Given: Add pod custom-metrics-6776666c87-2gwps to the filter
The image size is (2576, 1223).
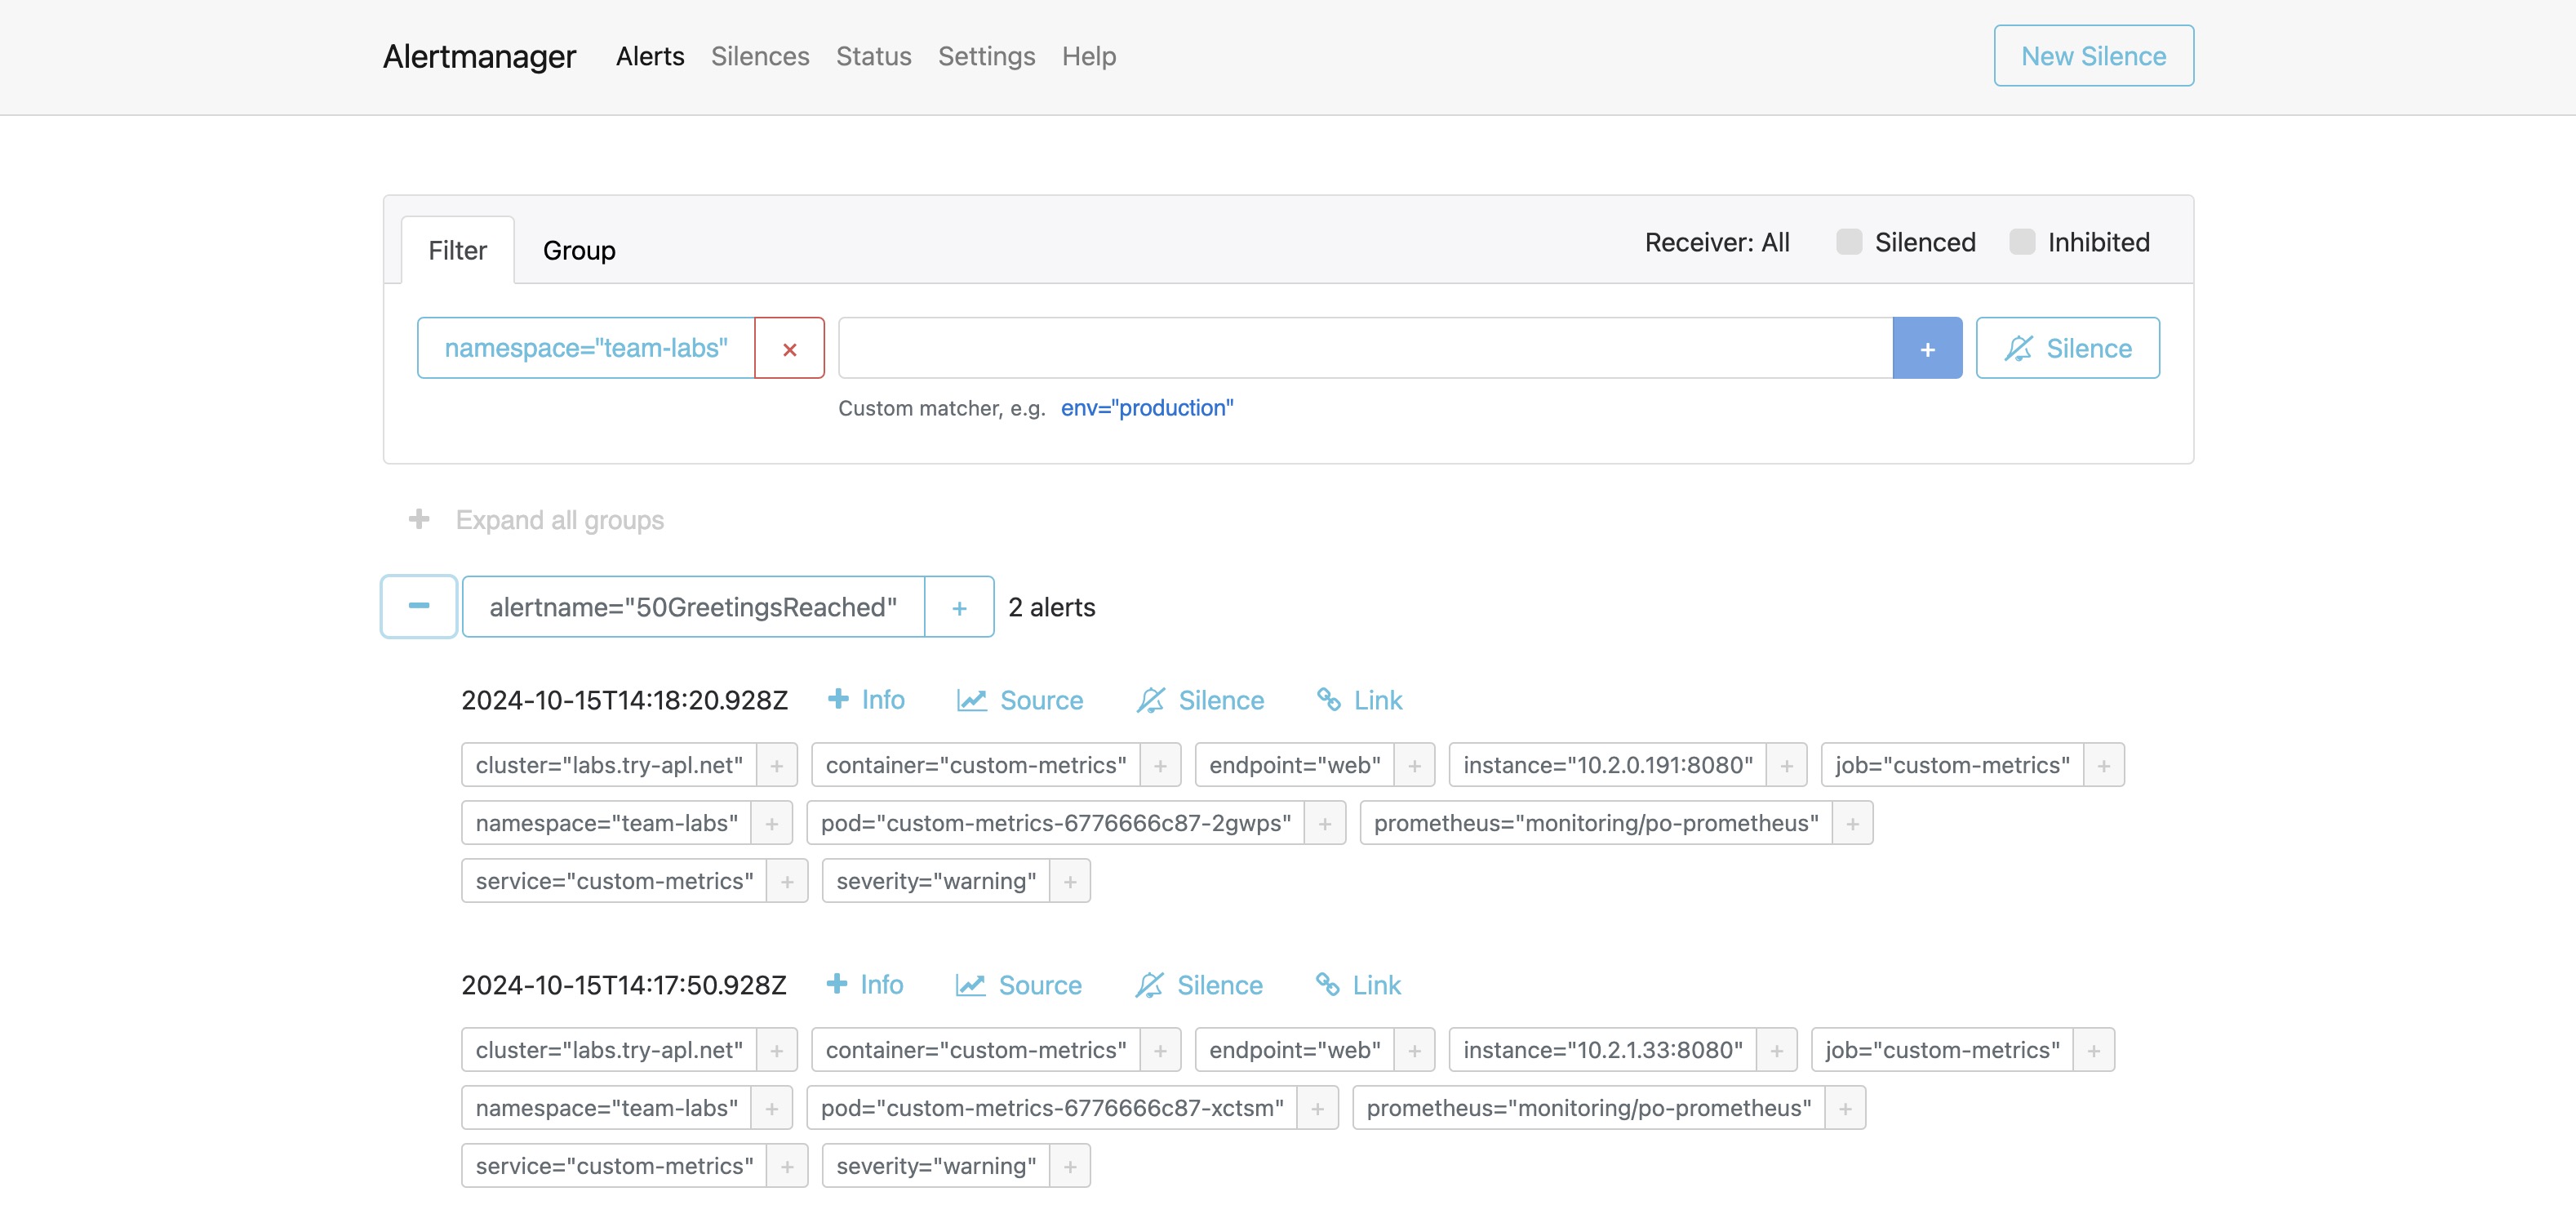Looking at the screenshot, I should [1324, 824].
